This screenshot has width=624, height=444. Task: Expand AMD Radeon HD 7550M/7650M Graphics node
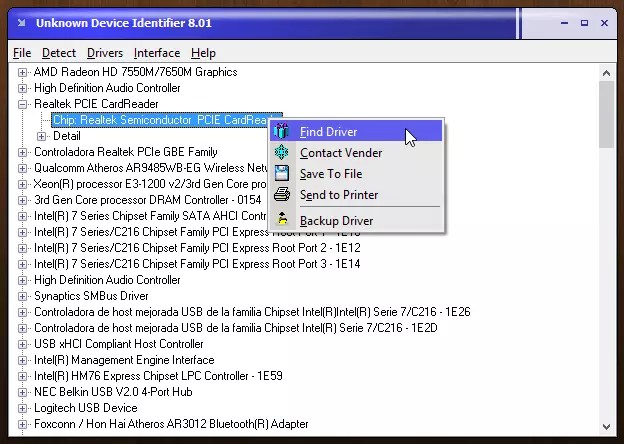pyautogui.click(x=22, y=72)
